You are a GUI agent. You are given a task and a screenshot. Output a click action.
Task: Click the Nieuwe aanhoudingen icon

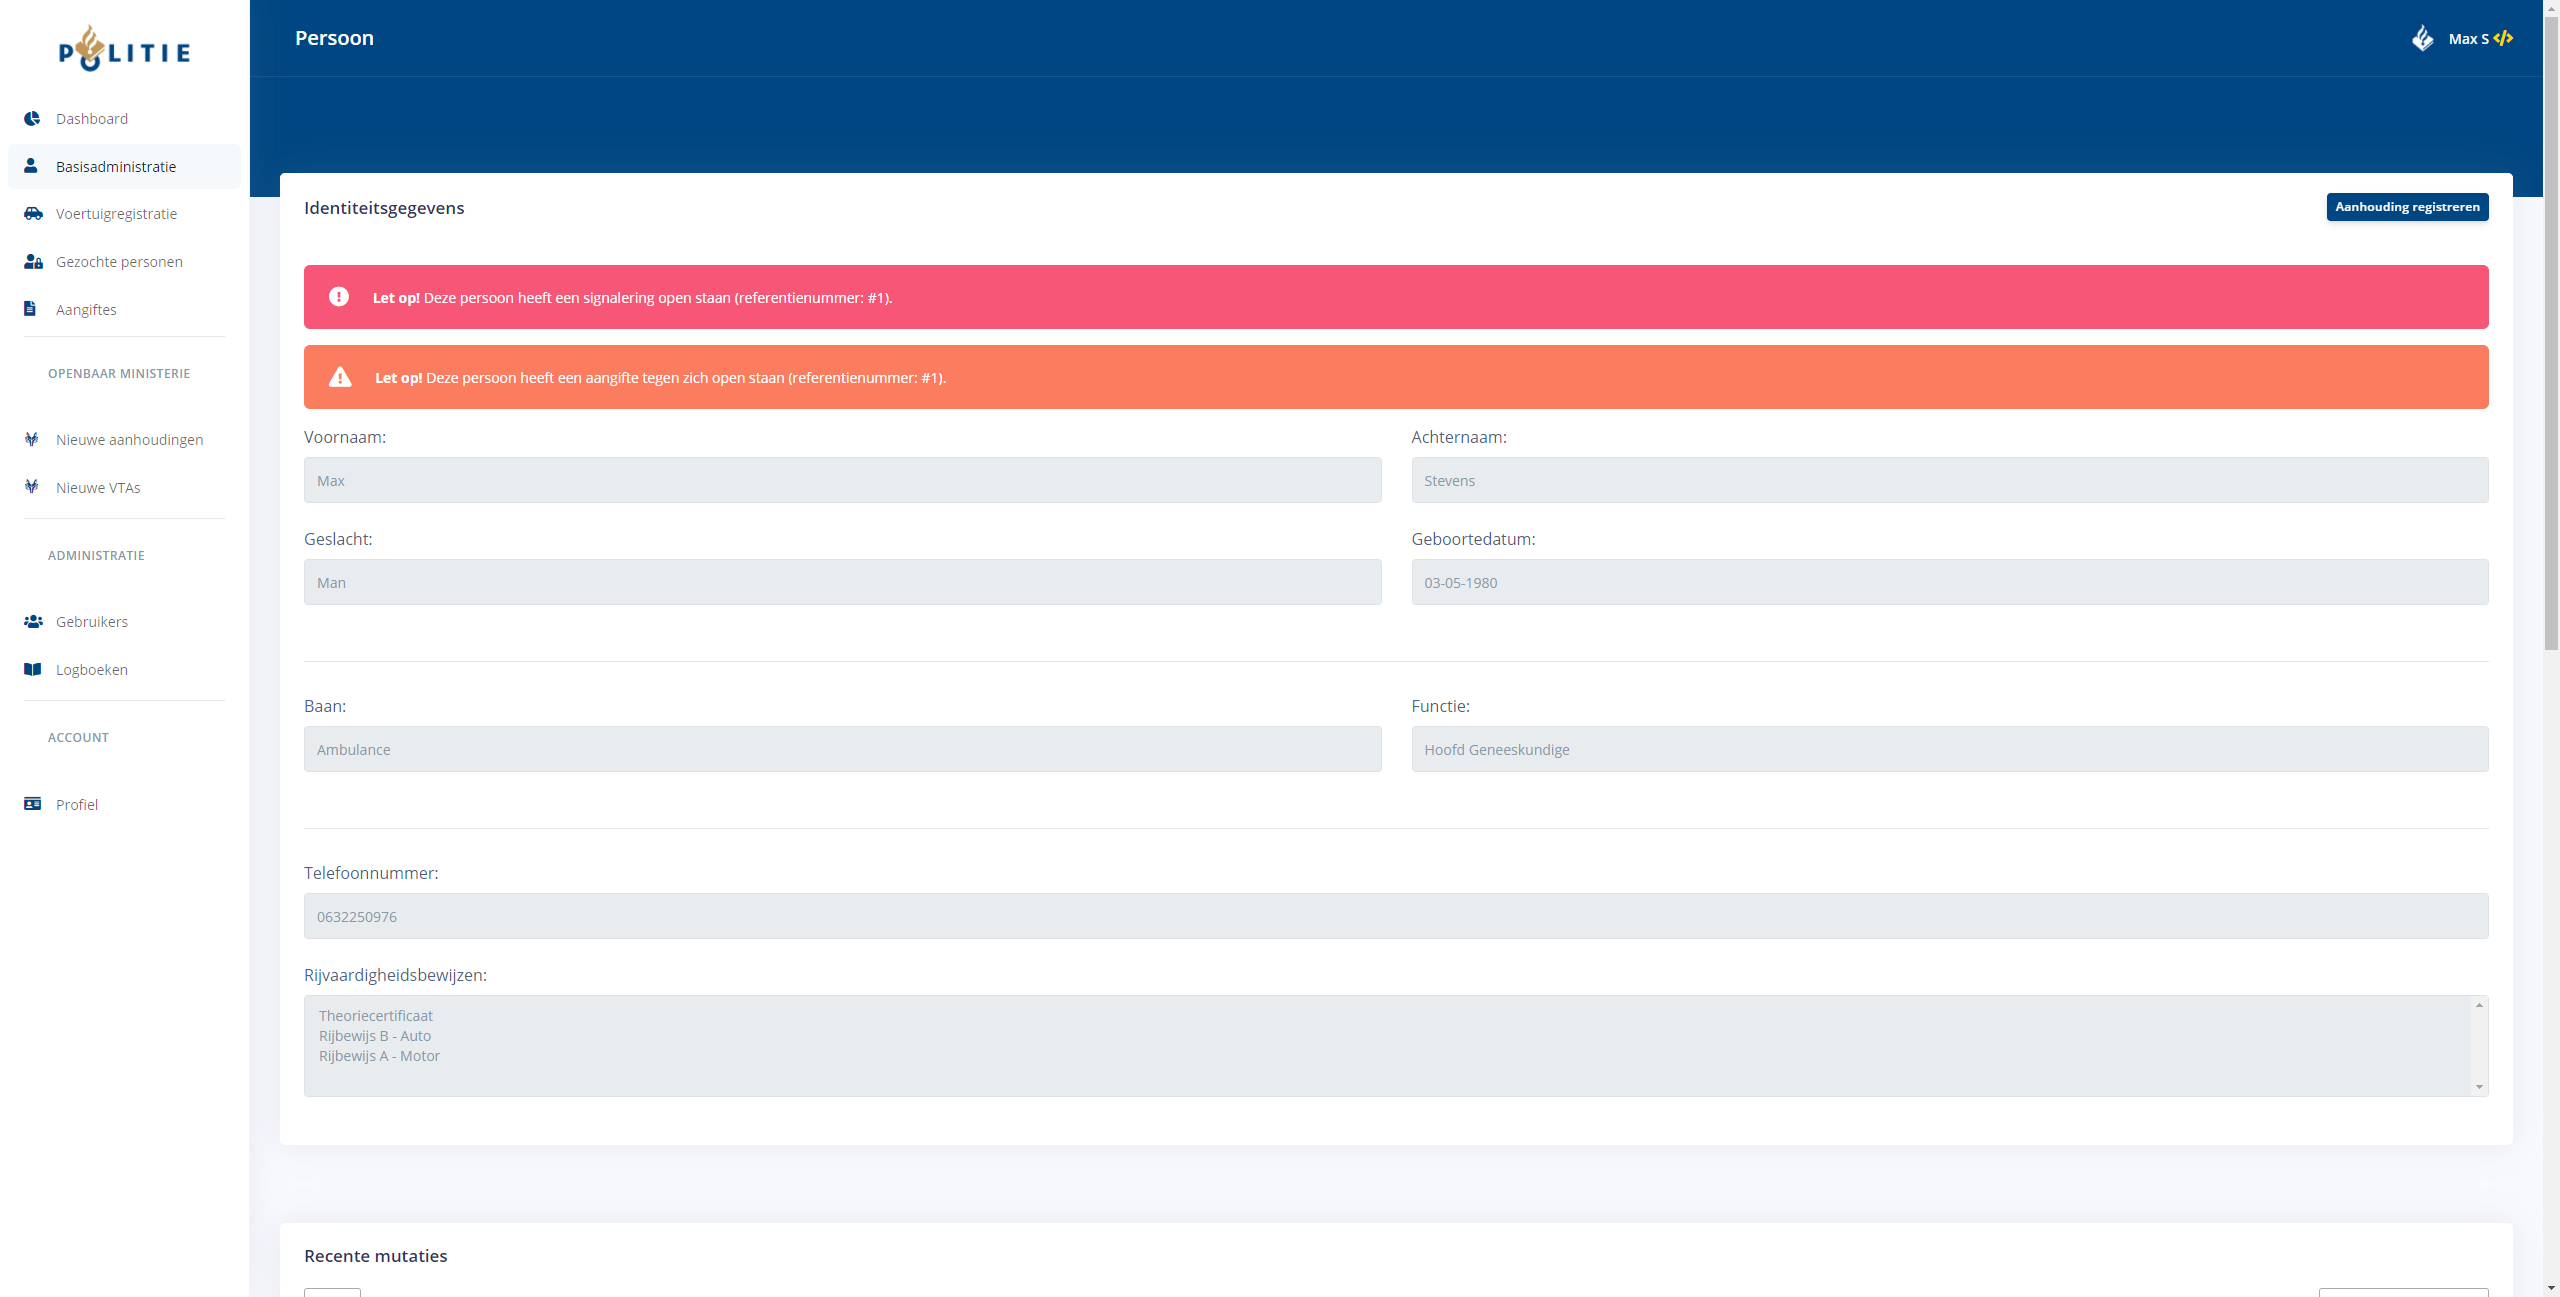[32, 439]
